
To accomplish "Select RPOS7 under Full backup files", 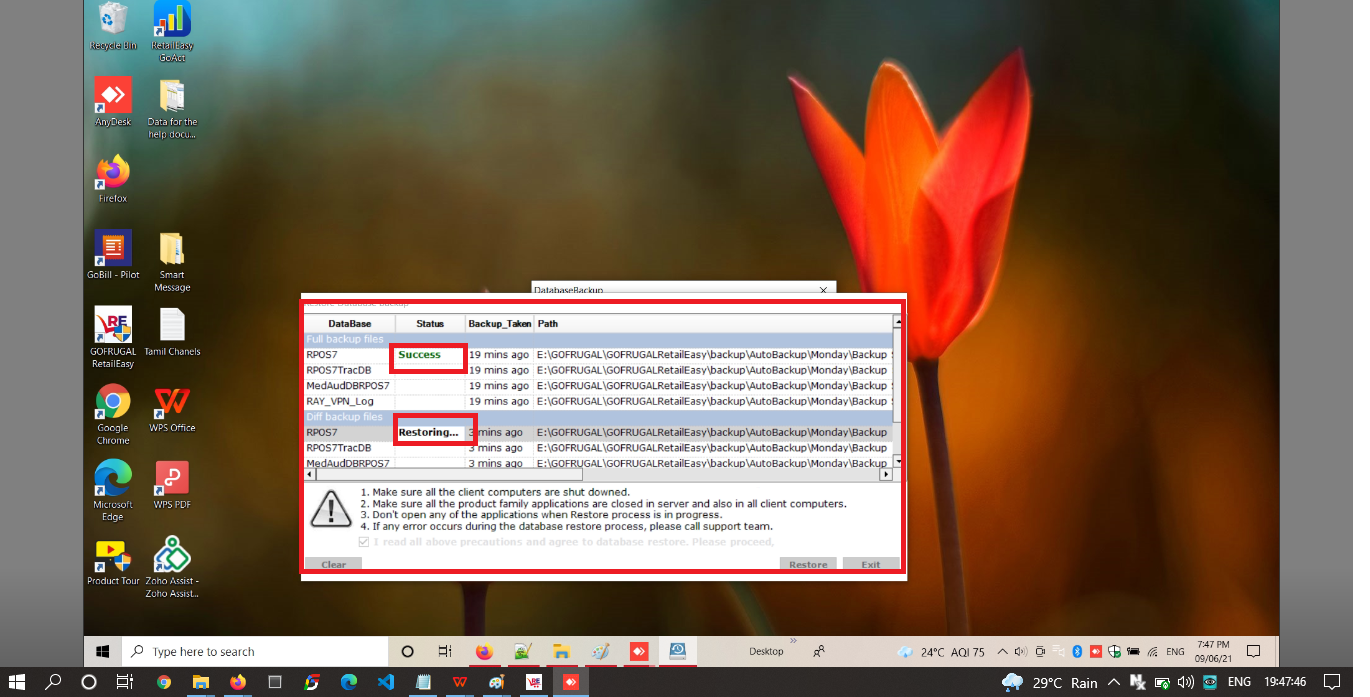I will [598, 354].
